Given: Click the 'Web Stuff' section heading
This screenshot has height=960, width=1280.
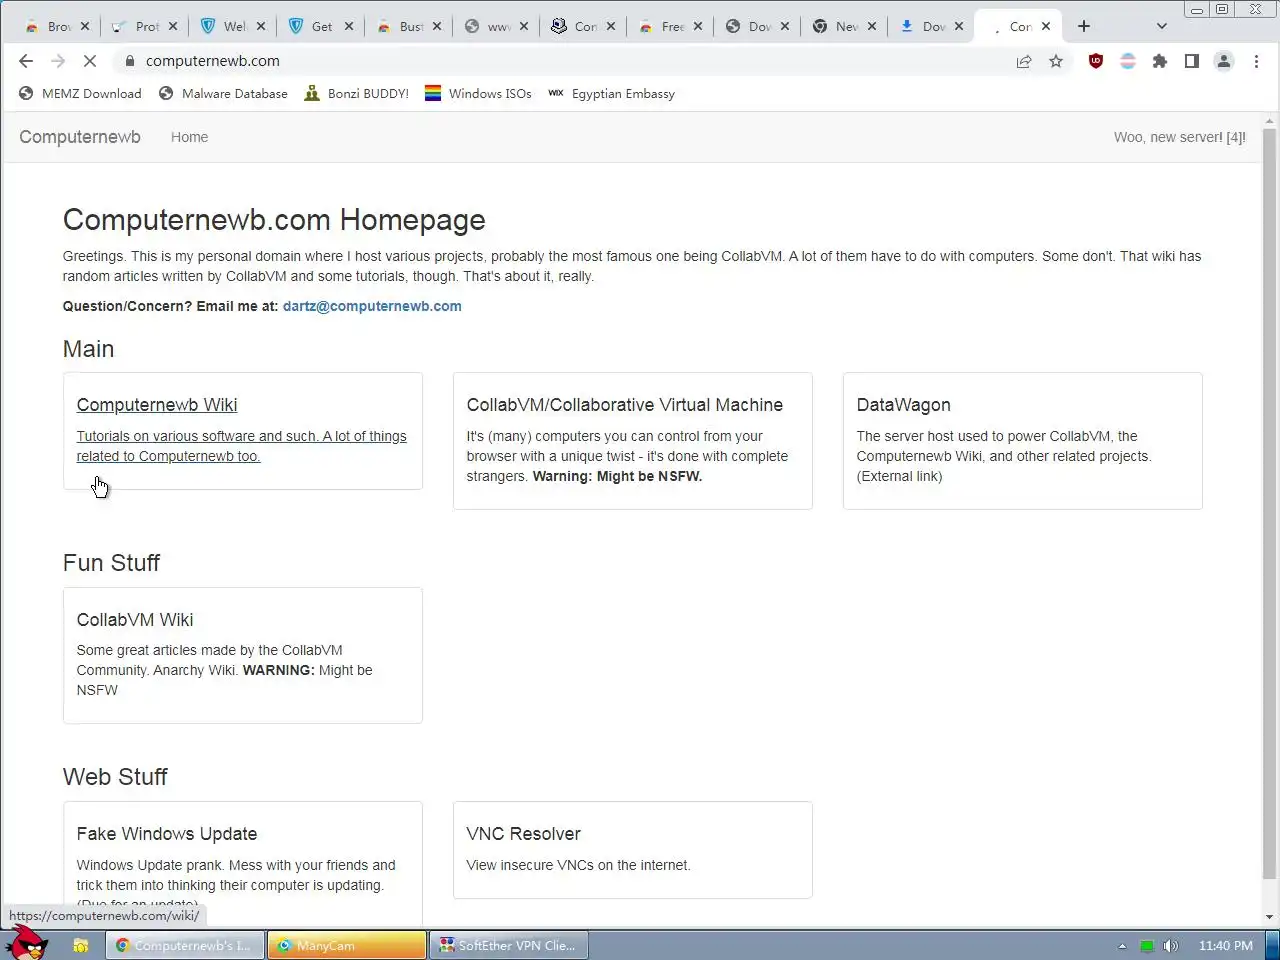Looking at the screenshot, I should 115,777.
